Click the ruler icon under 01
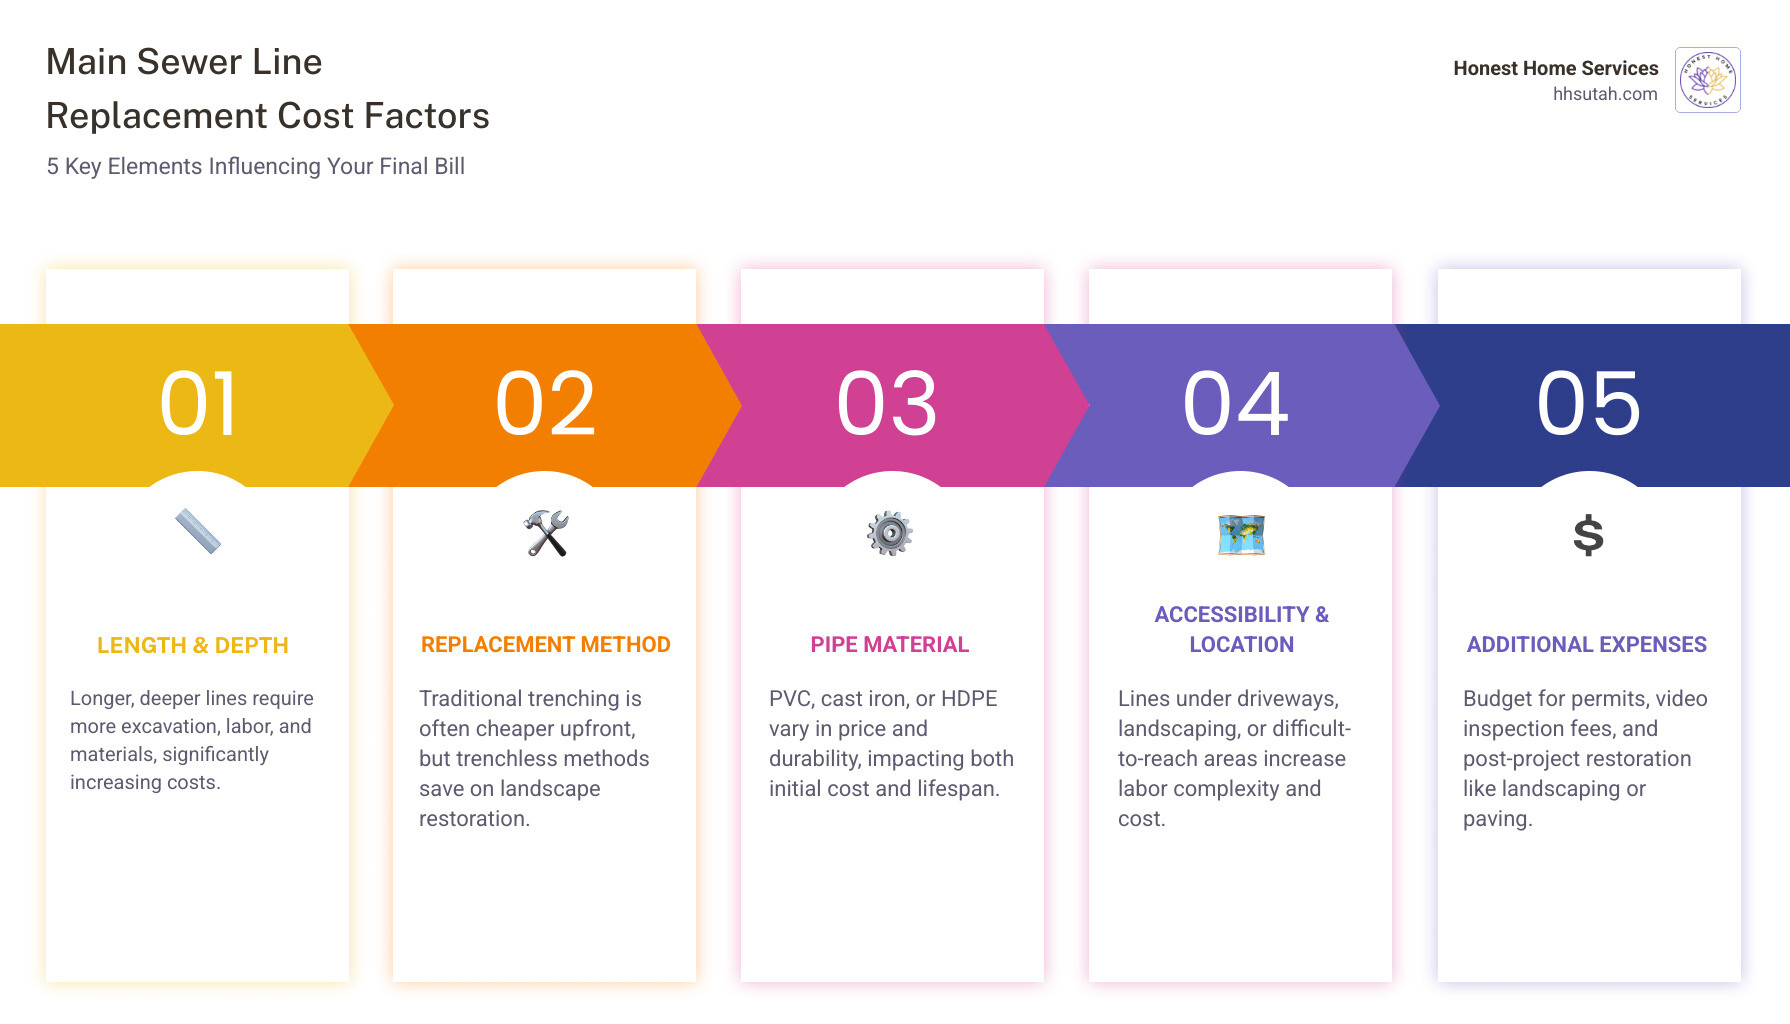 pos(198,531)
